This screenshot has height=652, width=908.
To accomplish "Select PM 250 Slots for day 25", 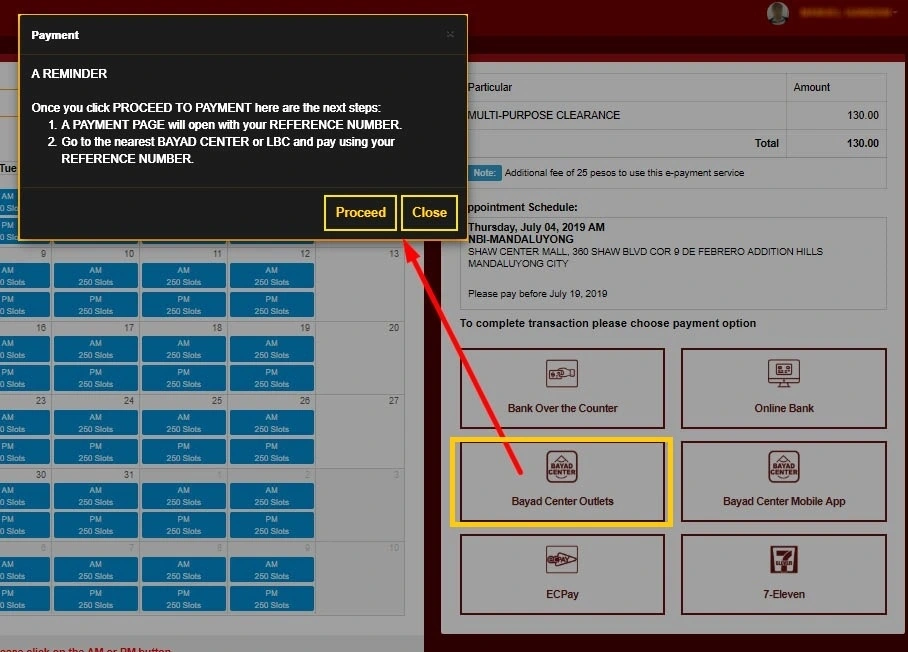I will pos(184,452).
